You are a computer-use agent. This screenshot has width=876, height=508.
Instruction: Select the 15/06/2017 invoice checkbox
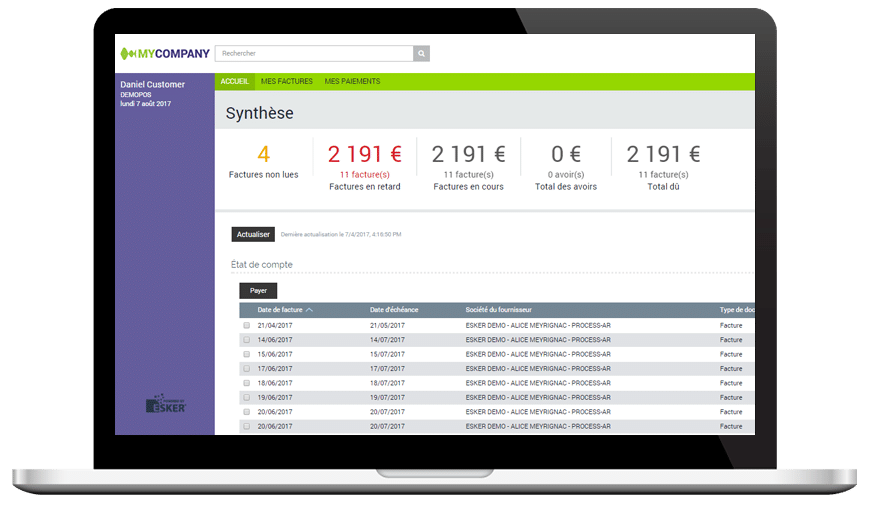[247, 354]
